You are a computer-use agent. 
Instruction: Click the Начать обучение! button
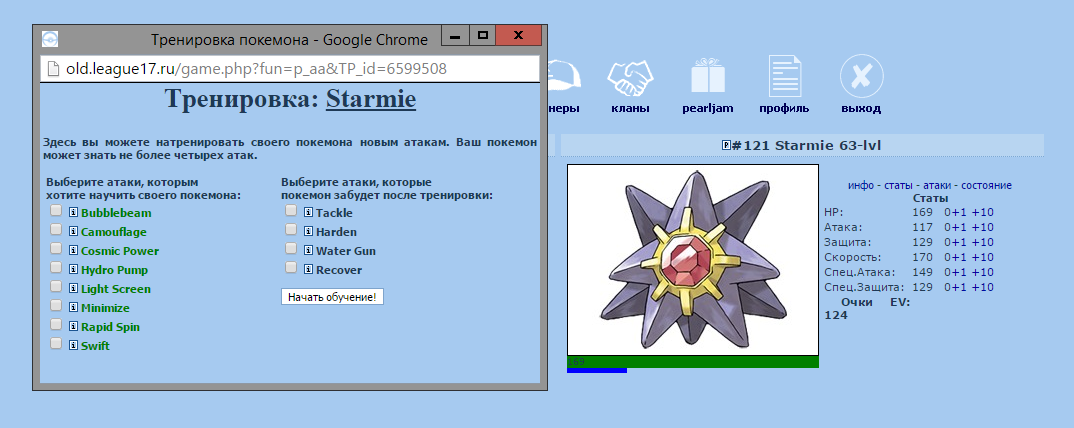coord(332,297)
